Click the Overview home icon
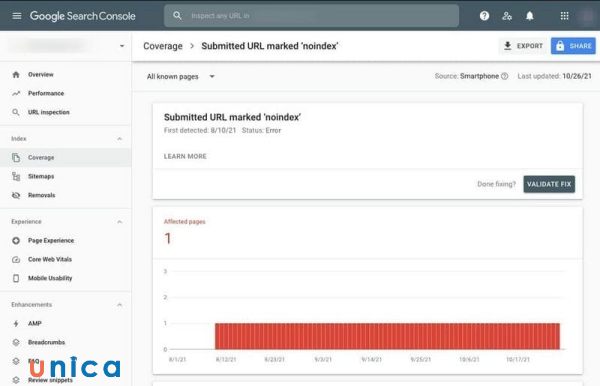Image resolution: width=600 pixels, height=386 pixels. (16, 75)
